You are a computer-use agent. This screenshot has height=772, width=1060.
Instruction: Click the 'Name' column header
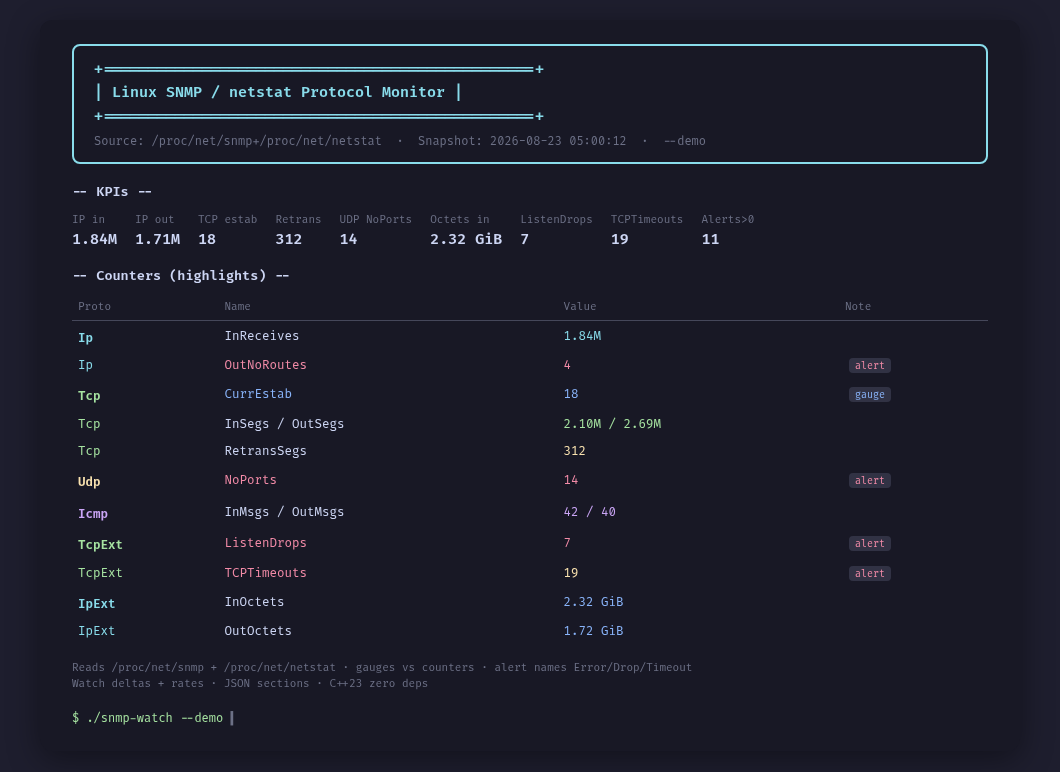[x=237, y=306]
